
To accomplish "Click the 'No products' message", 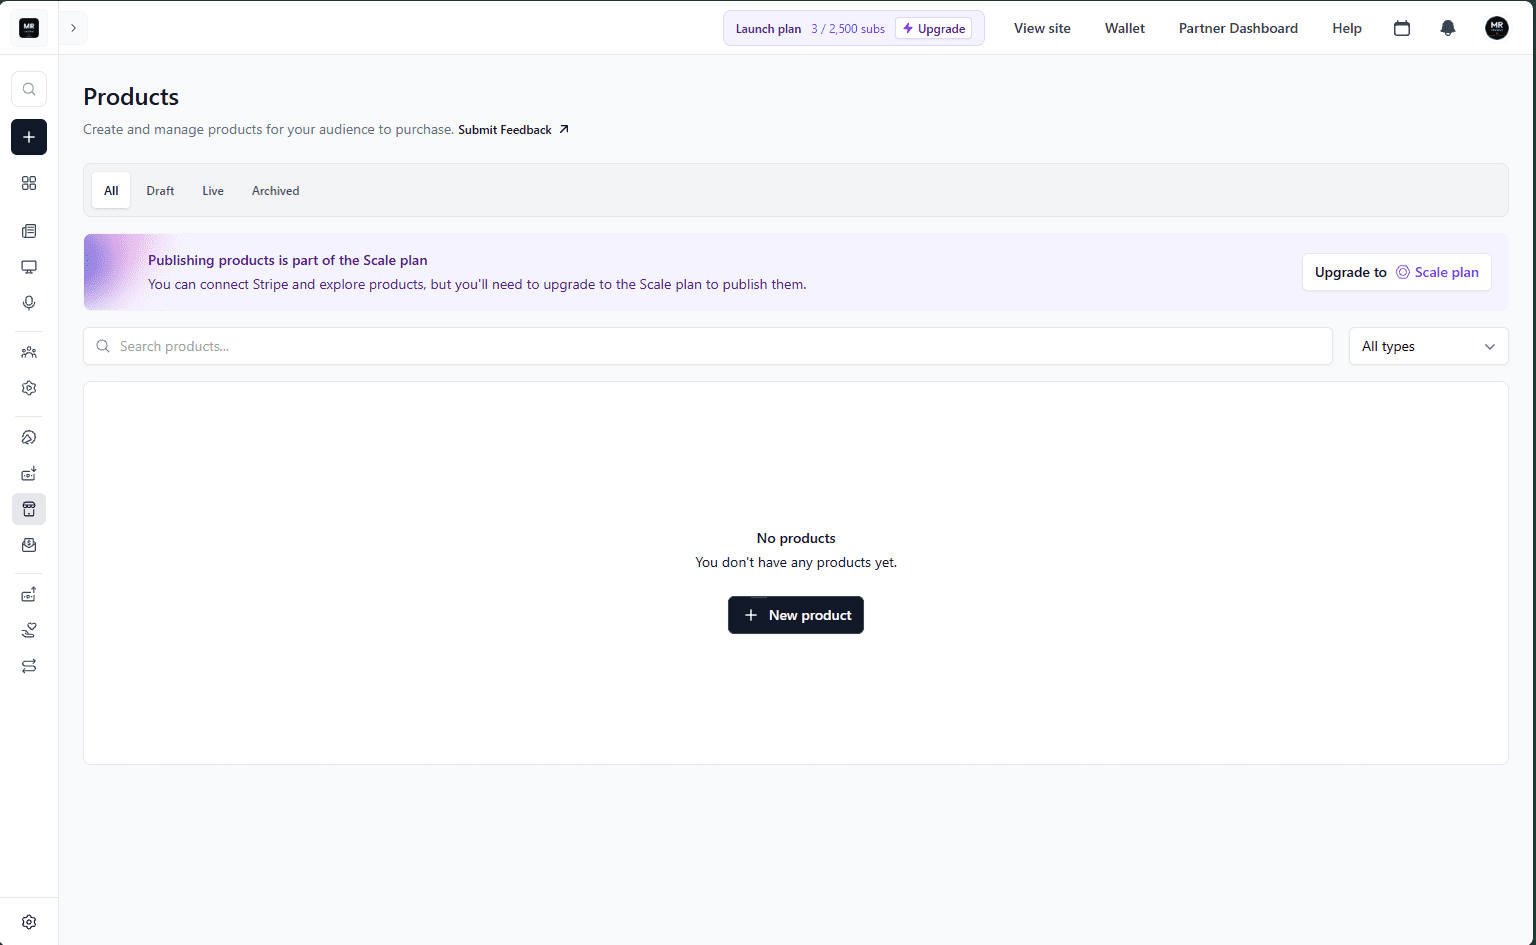I will pos(796,538).
